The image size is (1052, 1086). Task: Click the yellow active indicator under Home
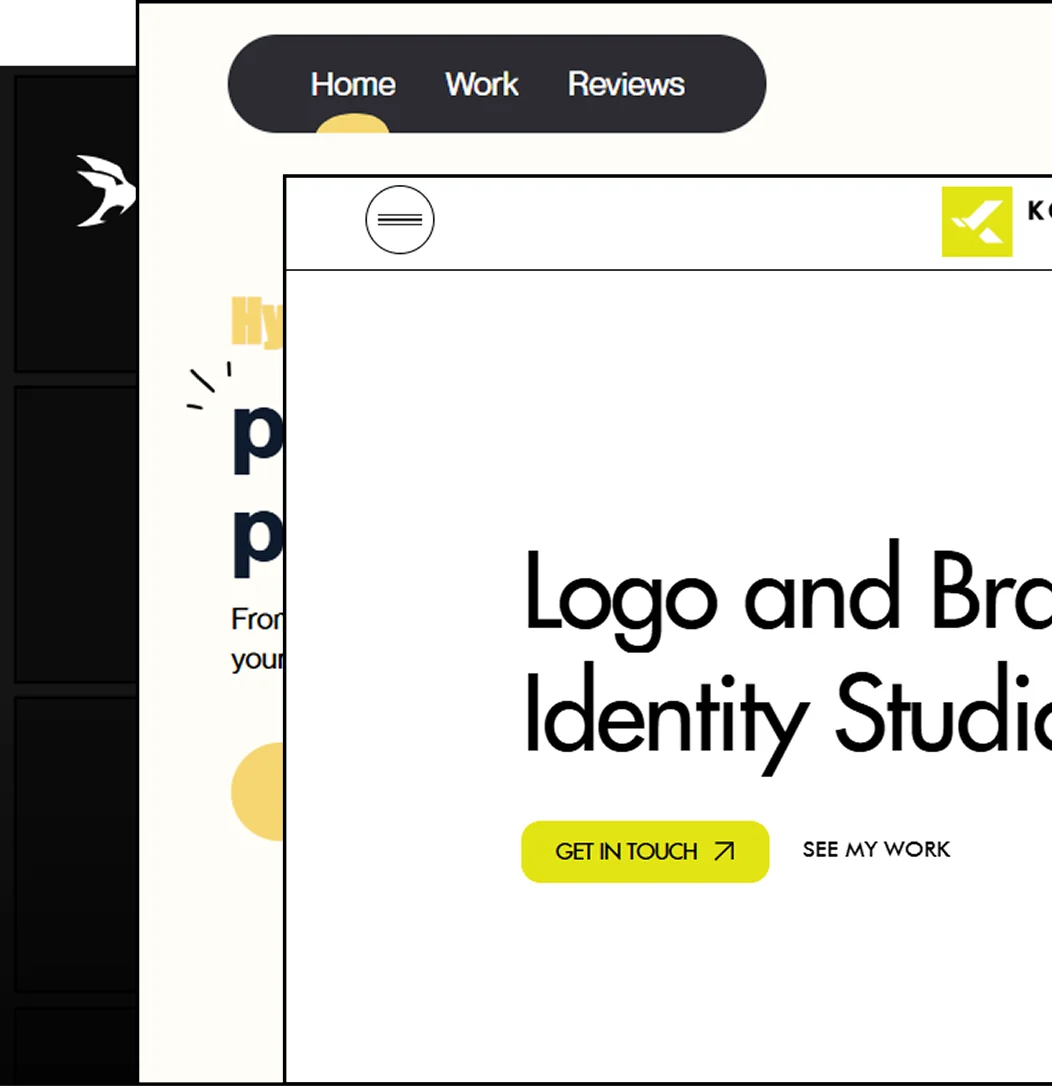(x=352, y=124)
